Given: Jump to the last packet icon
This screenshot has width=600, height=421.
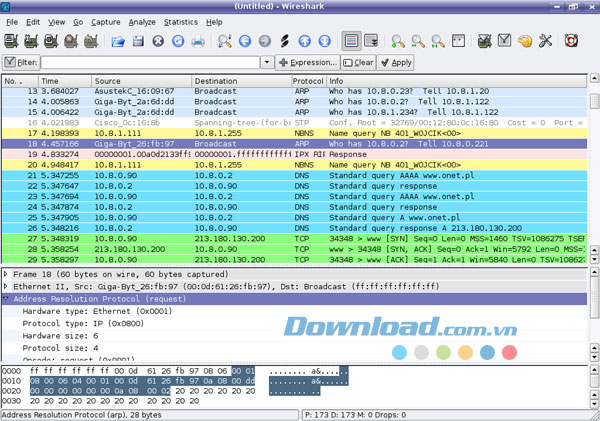Looking at the screenshot, I should coord(324,41).
